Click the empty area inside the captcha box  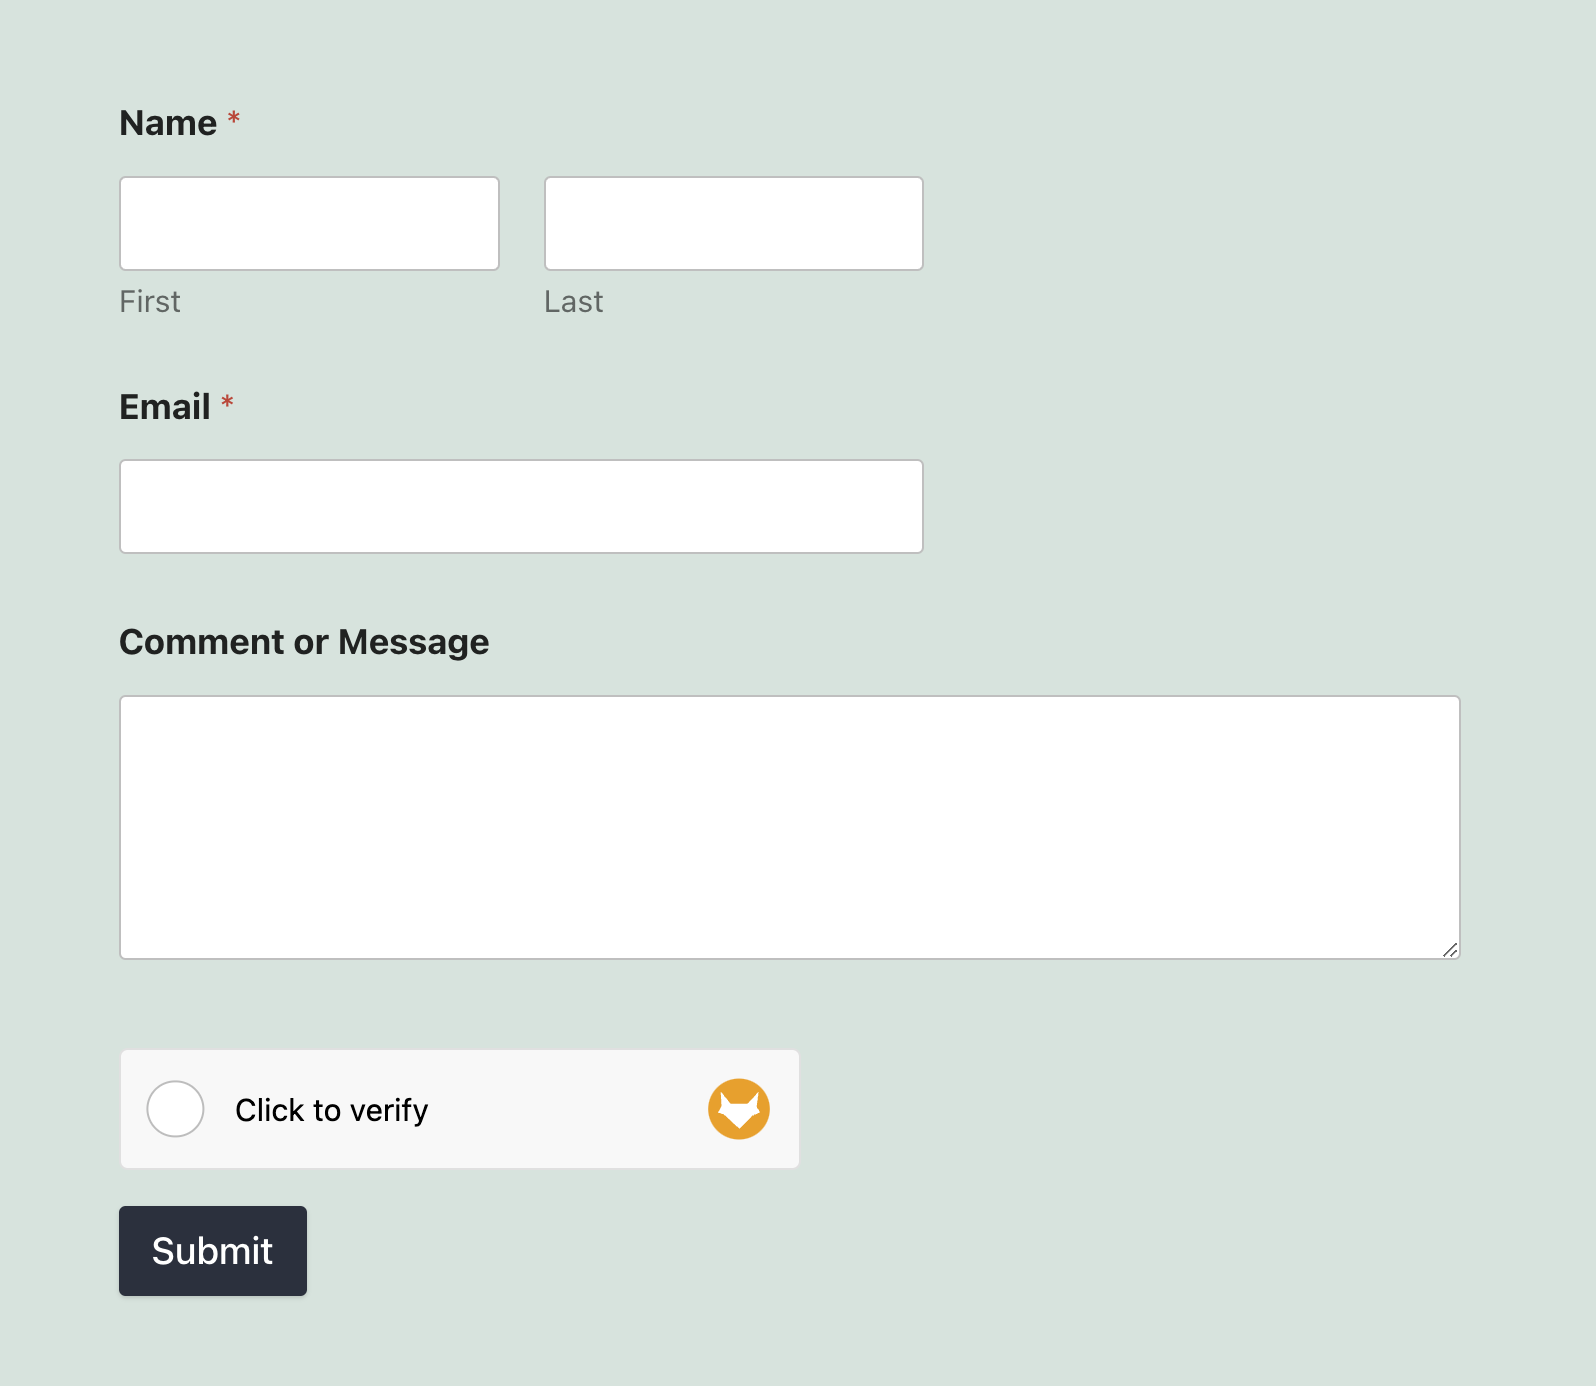567,1109
